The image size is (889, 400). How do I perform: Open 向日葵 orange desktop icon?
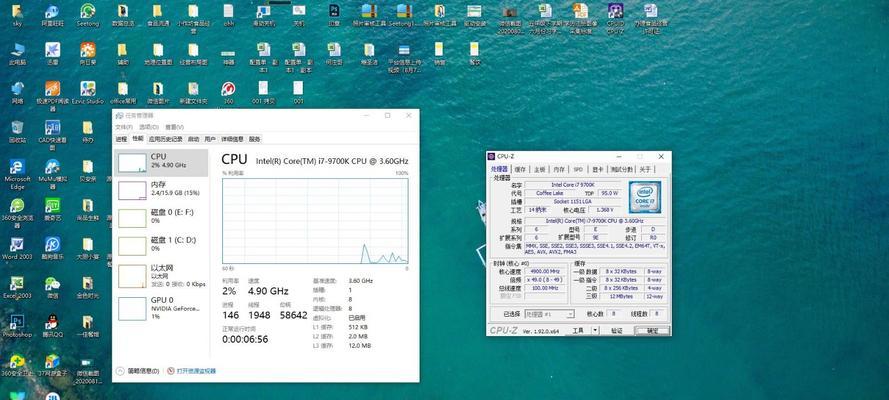click(88, 54)
